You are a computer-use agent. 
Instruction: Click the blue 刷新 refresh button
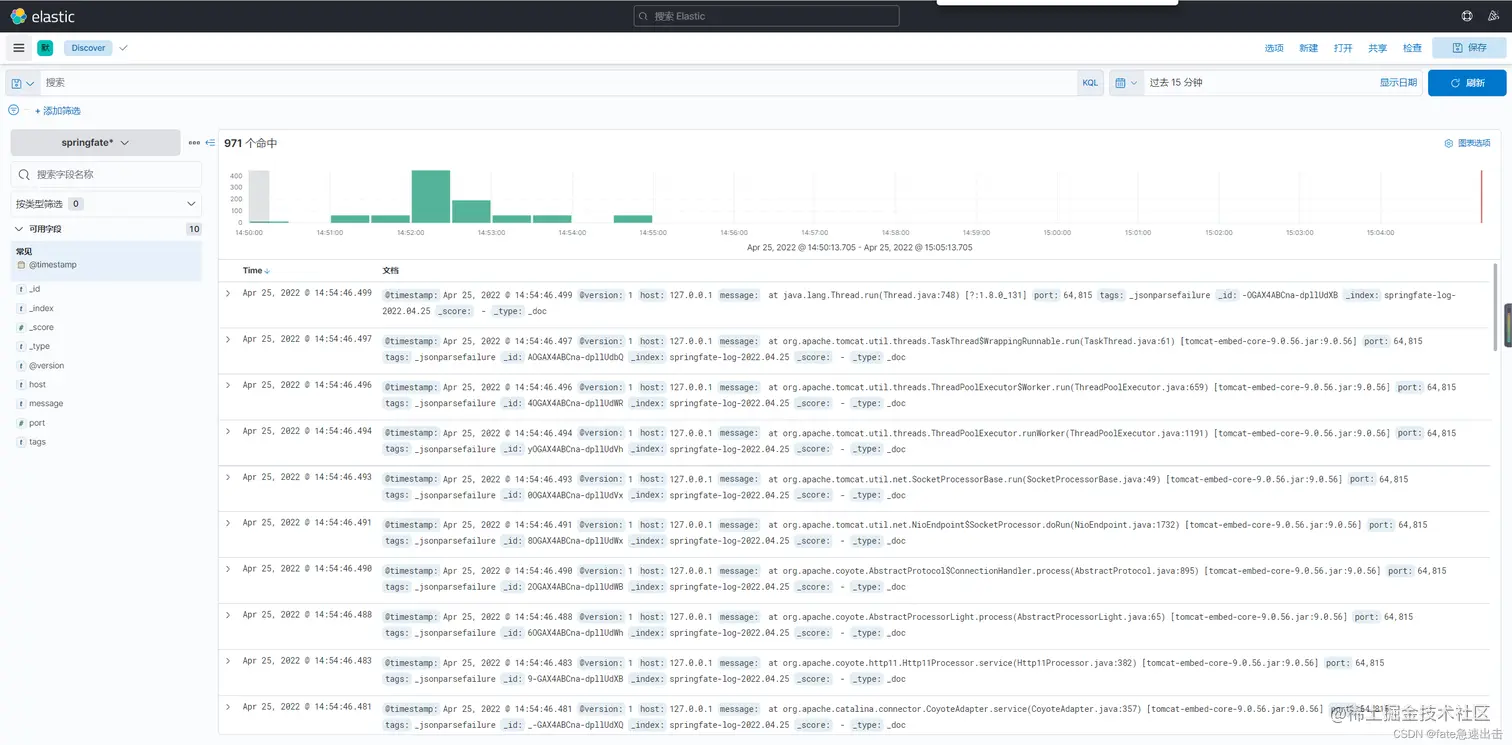coord(1467,83)
